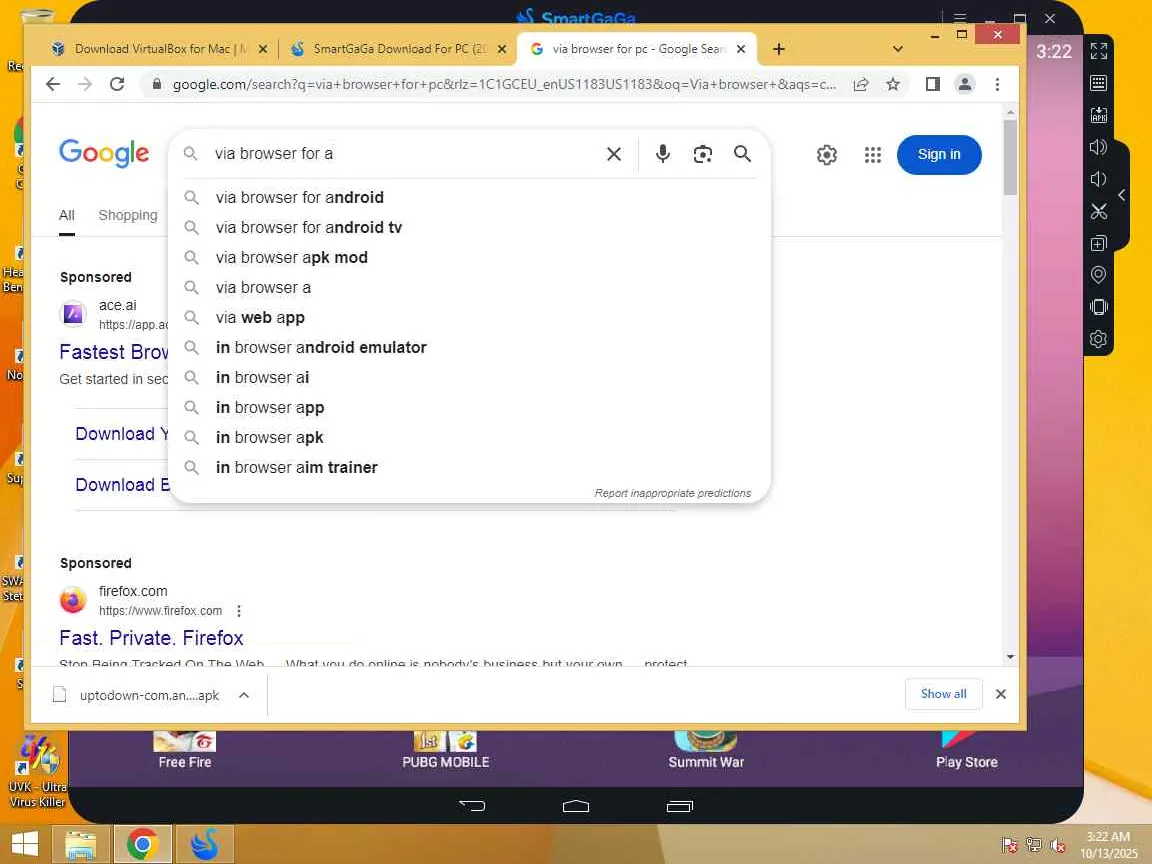Open a new Chrome tab
The width and height of the screenshot is (1152, 864).
pyautogui.click(x=779, y=49)
